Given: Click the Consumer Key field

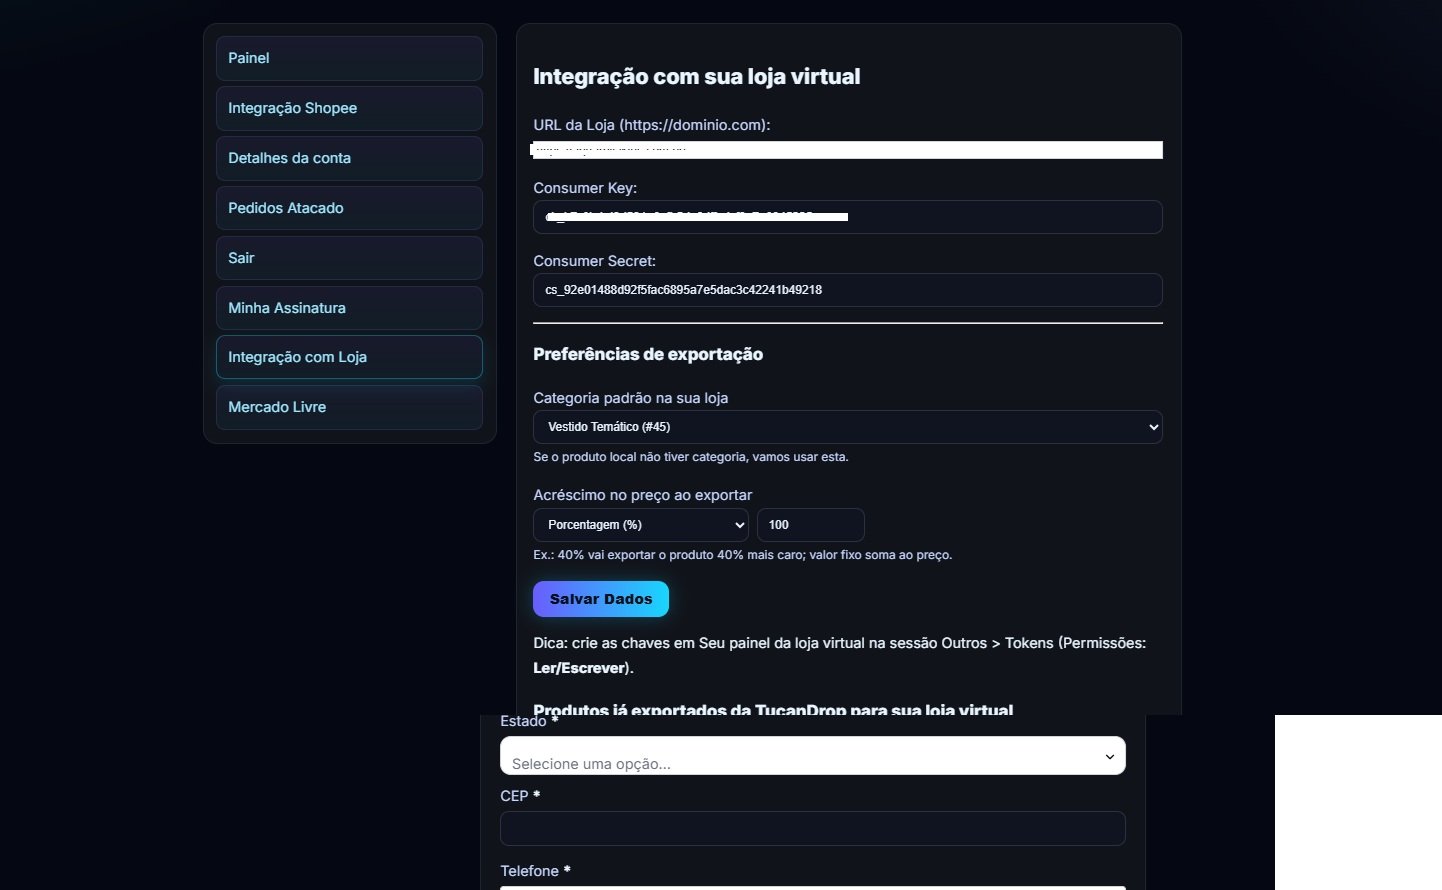Looking at the screenshot, I should (x=847, y=217).
